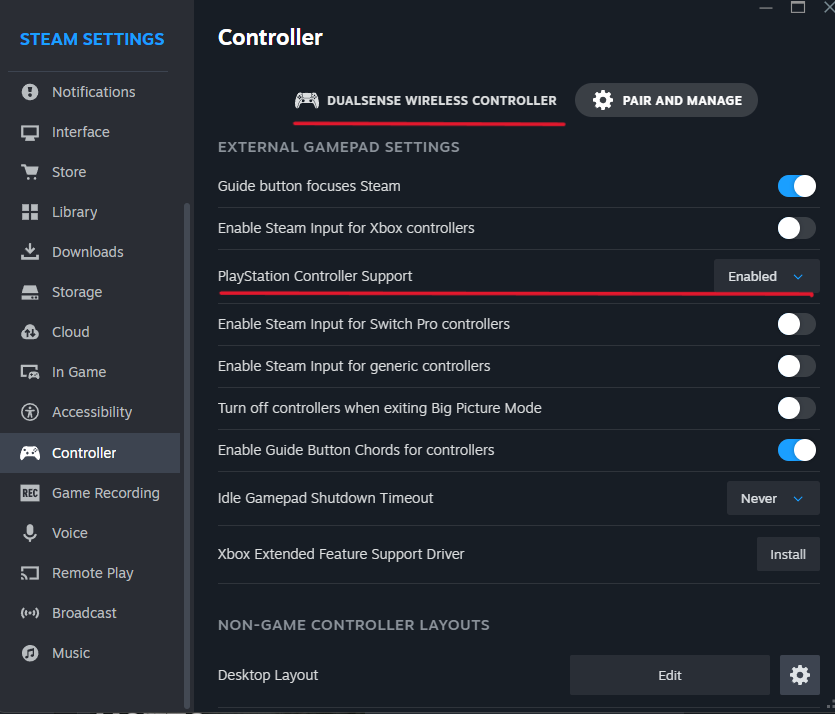This screenshot has width=835, height=714.
Task: Click the Music note icon
Action: (30, 653)
